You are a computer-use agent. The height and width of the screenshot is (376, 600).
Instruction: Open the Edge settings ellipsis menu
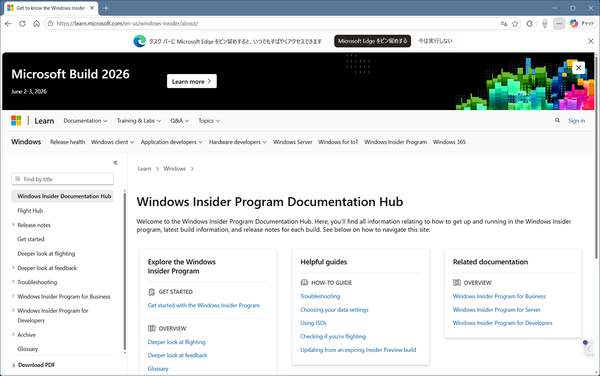pyautogui.click(x=559, y=24)
